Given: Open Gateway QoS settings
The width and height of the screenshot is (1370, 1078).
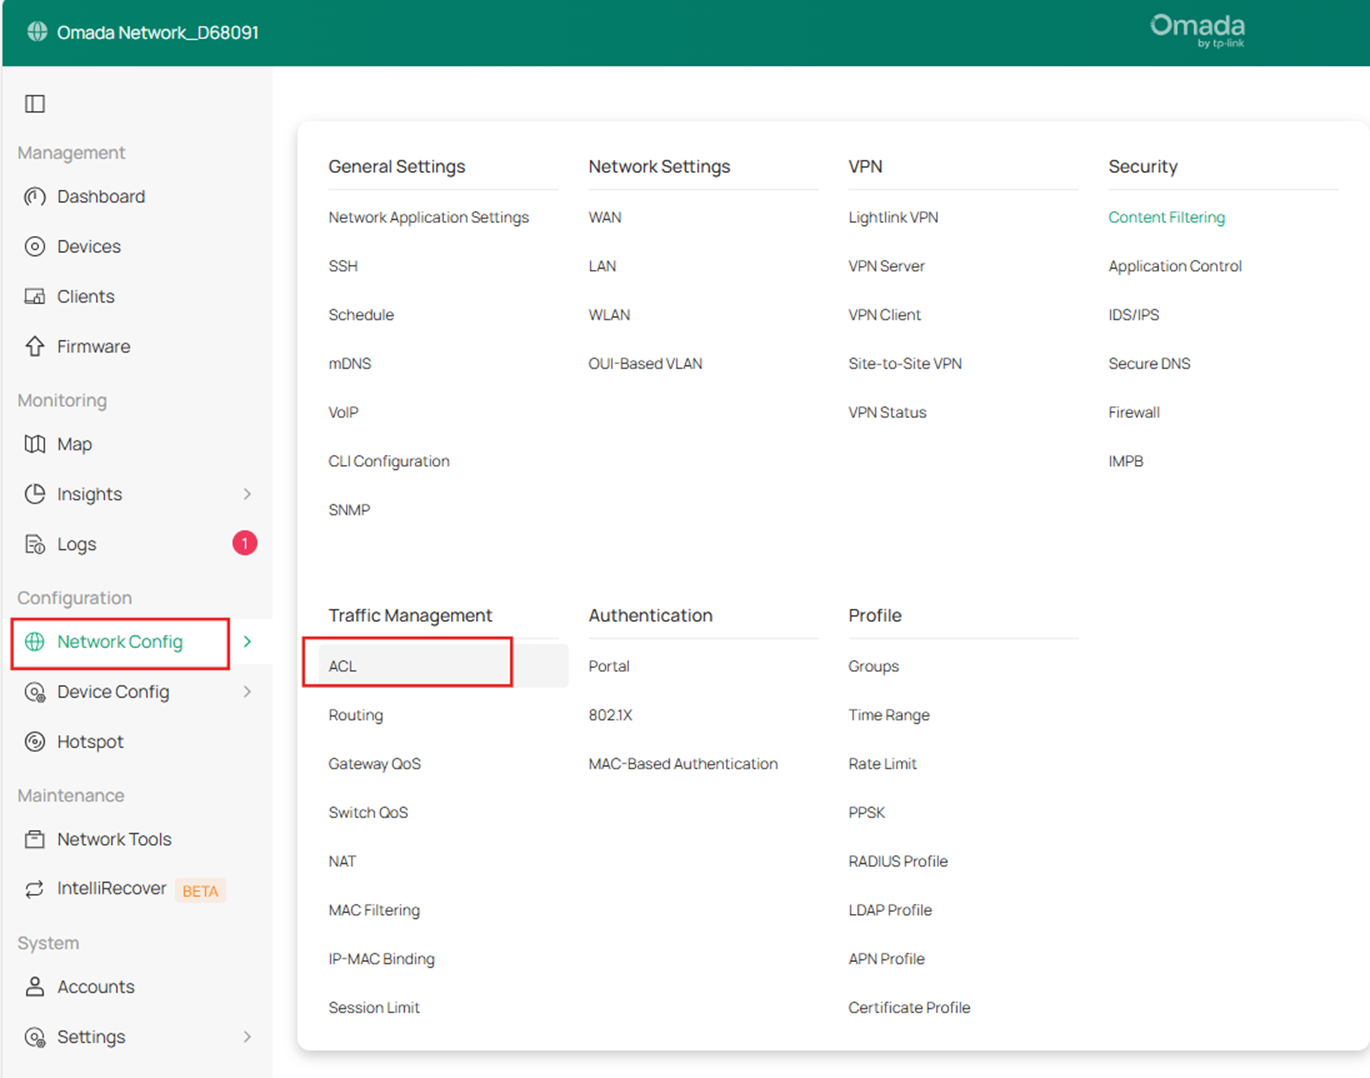Looking at the screenshot, I should click(x=375, y=764).
